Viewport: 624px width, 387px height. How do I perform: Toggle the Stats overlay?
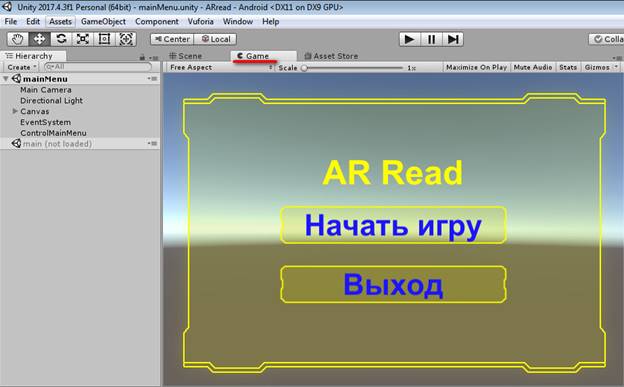point(568,67)
